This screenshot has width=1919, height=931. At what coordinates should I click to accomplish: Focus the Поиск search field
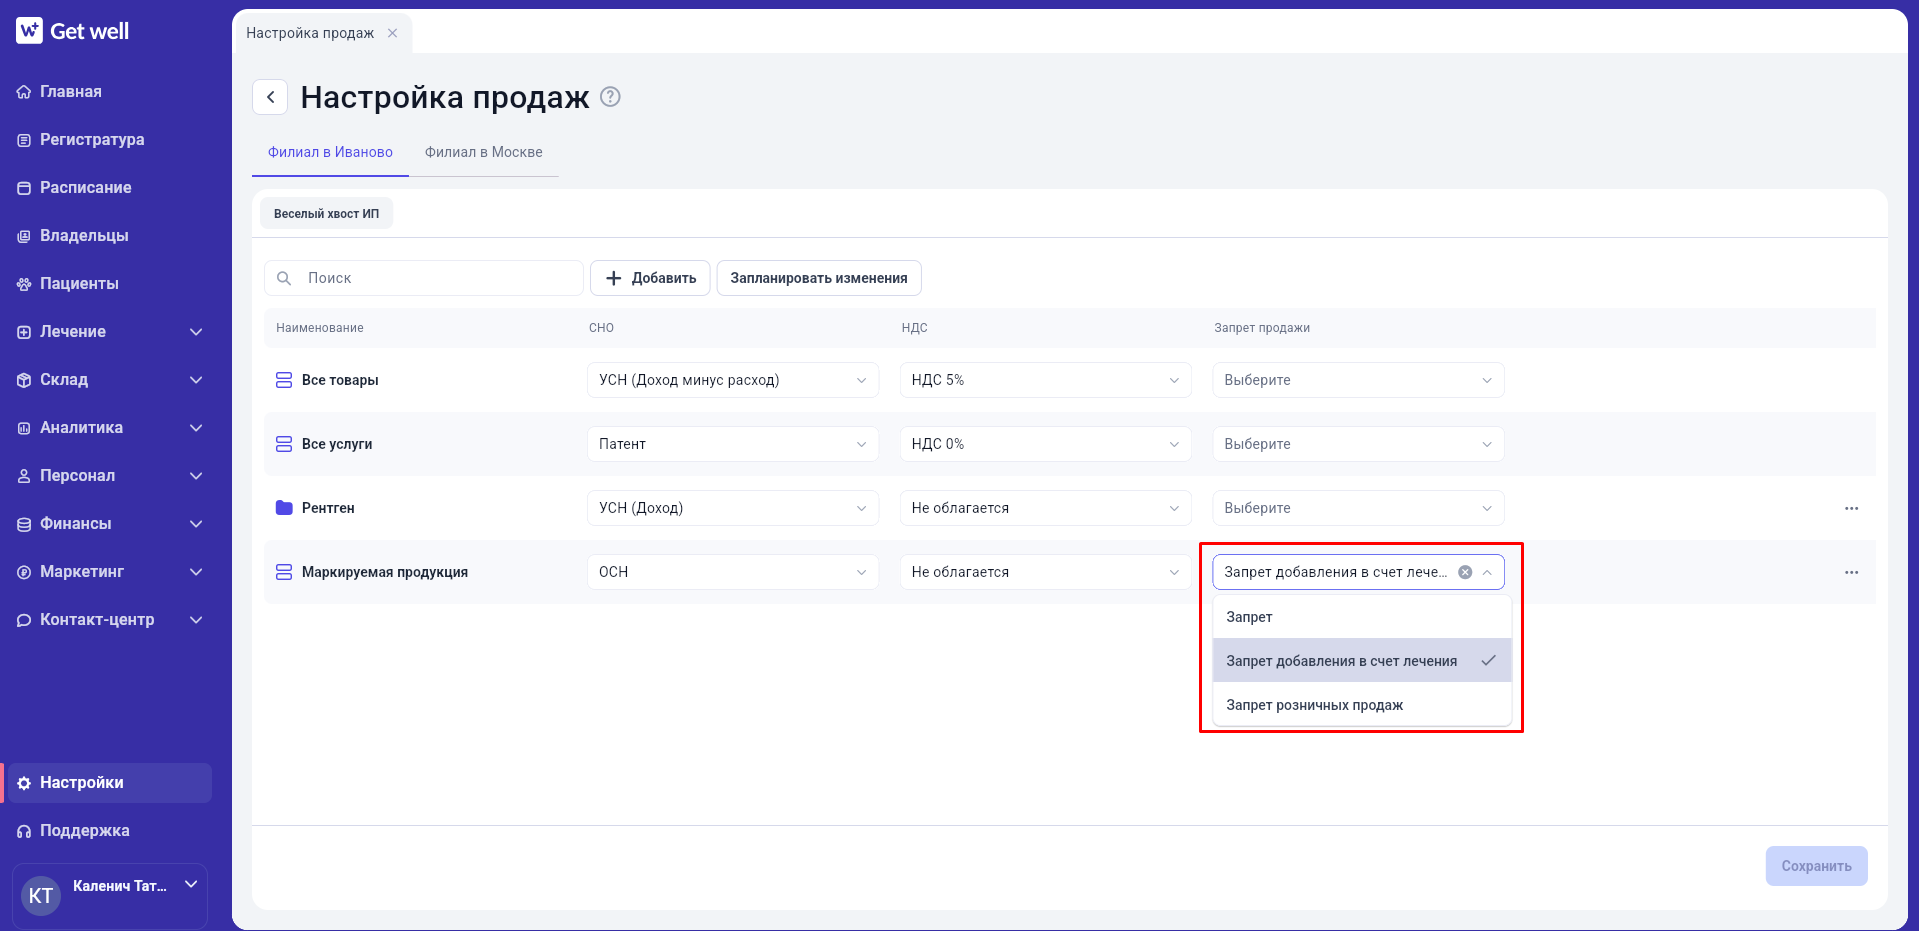[x=424, y=278]
